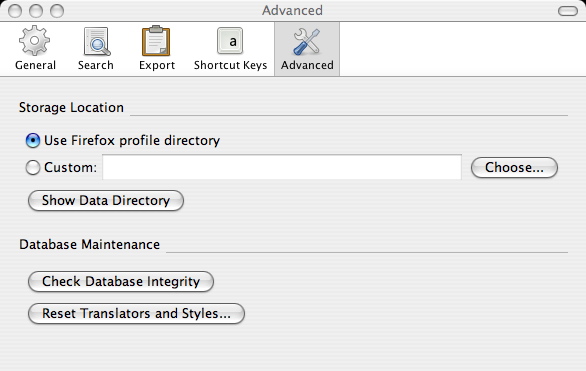Open the Search preferences magnifier icon
The height and width of the screenshot is (371, 586).
(x=96, y=41)
